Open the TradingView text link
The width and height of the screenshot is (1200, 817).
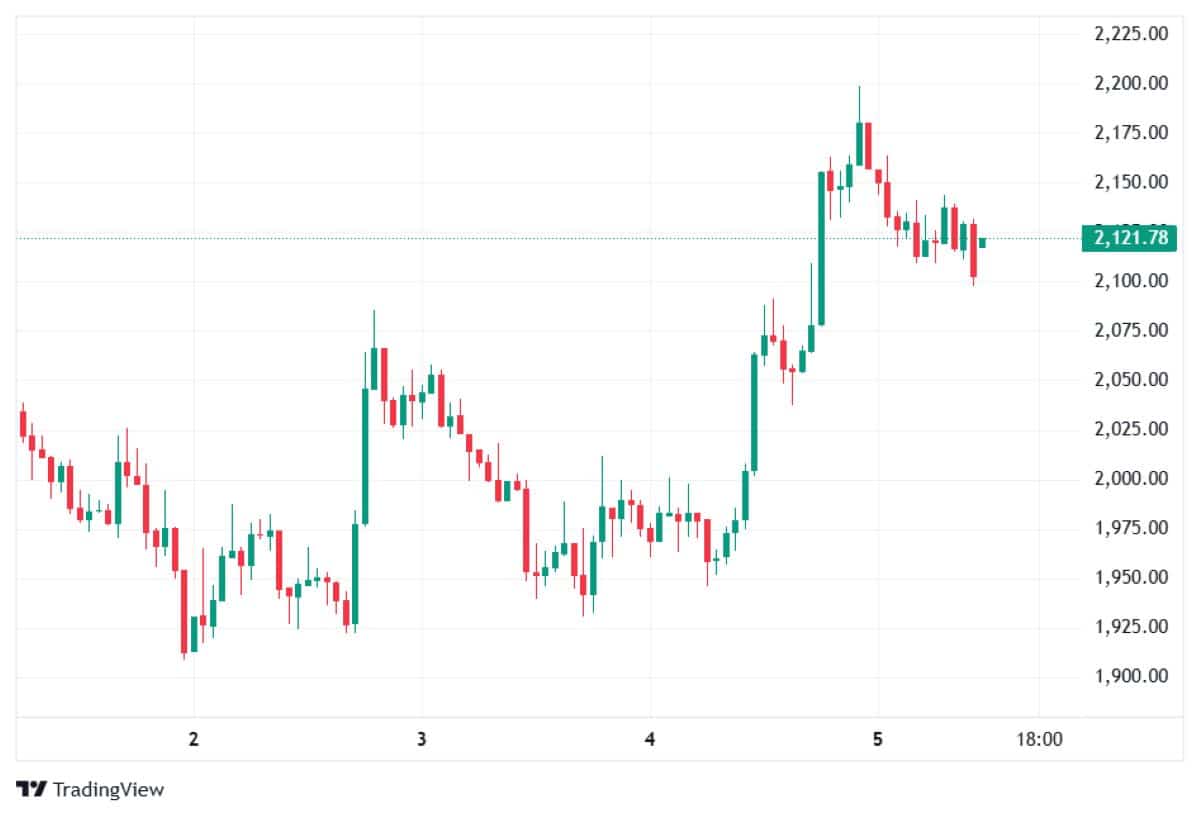[x=108, y=789]
